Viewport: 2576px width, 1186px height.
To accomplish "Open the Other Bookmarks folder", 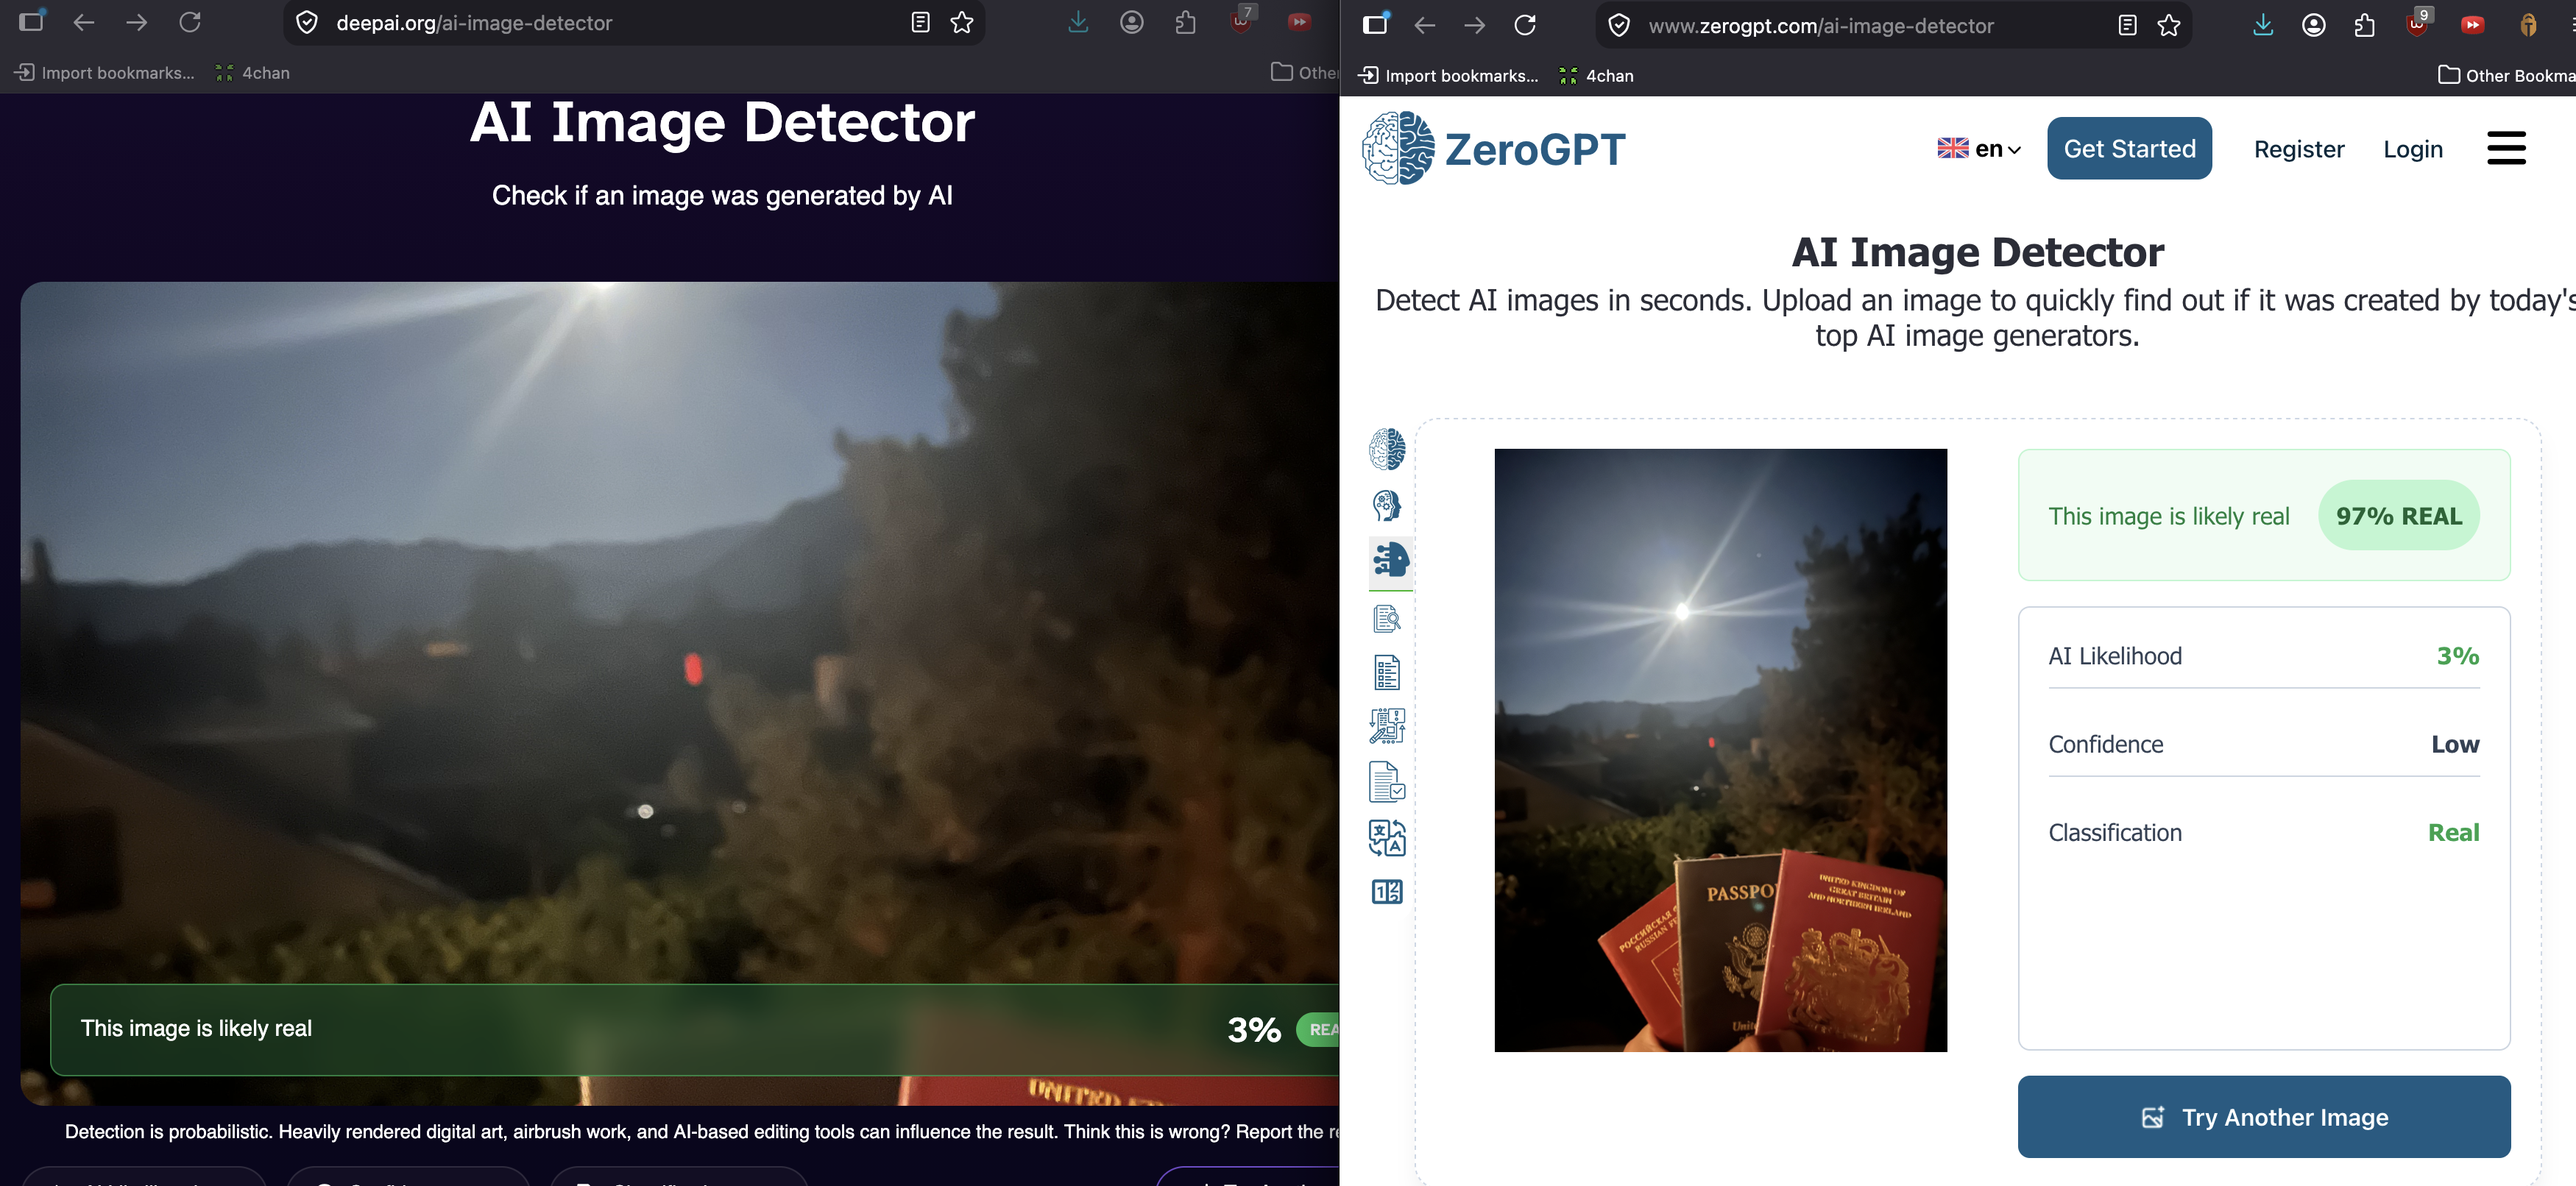I will (x=2506, y=75).
